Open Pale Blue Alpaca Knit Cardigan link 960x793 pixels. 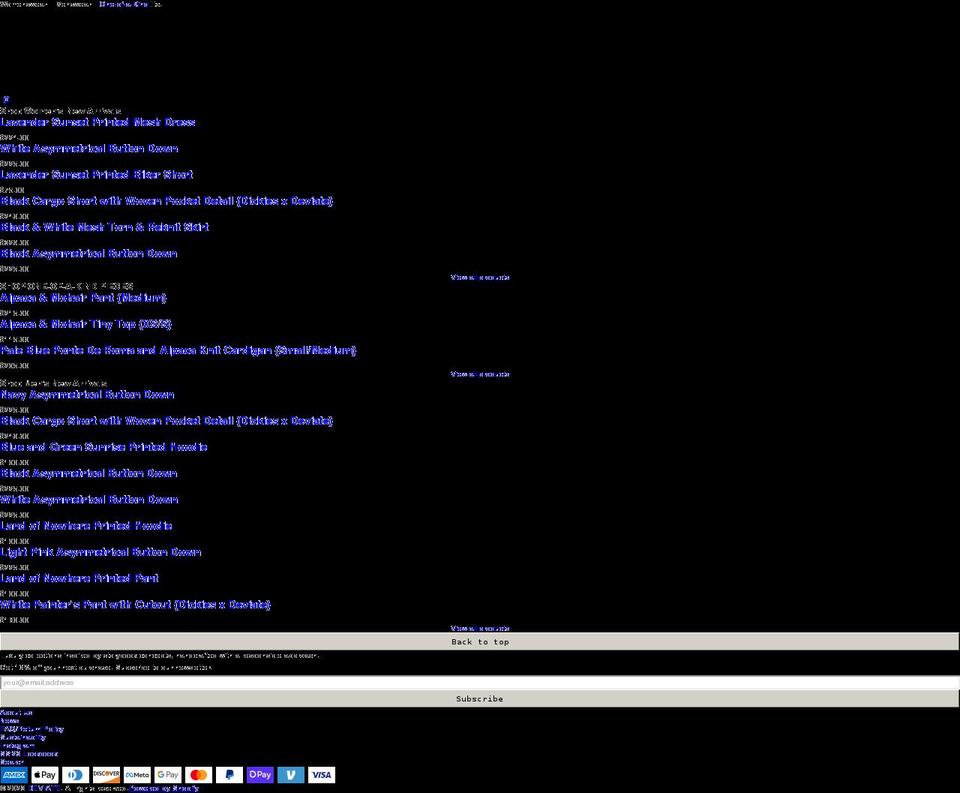[178, 350]
